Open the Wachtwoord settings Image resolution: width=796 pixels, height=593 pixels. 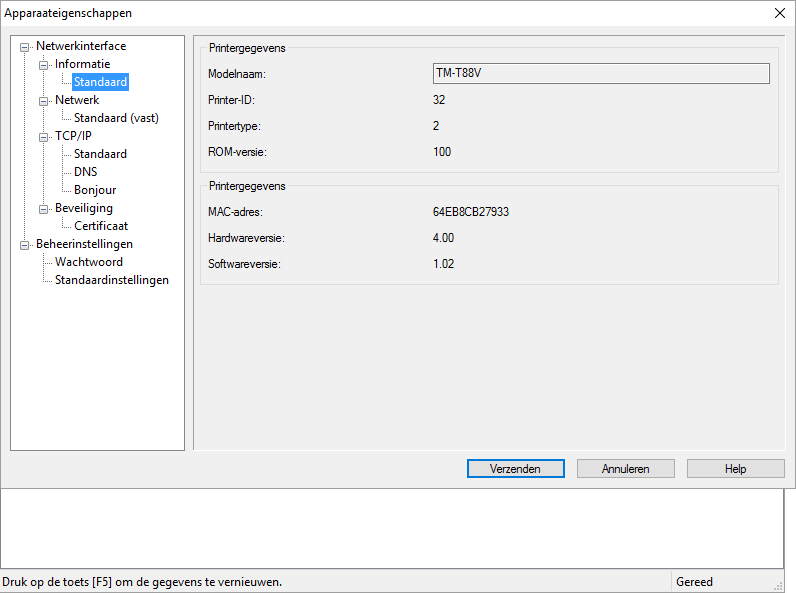(x=89, y=262)
